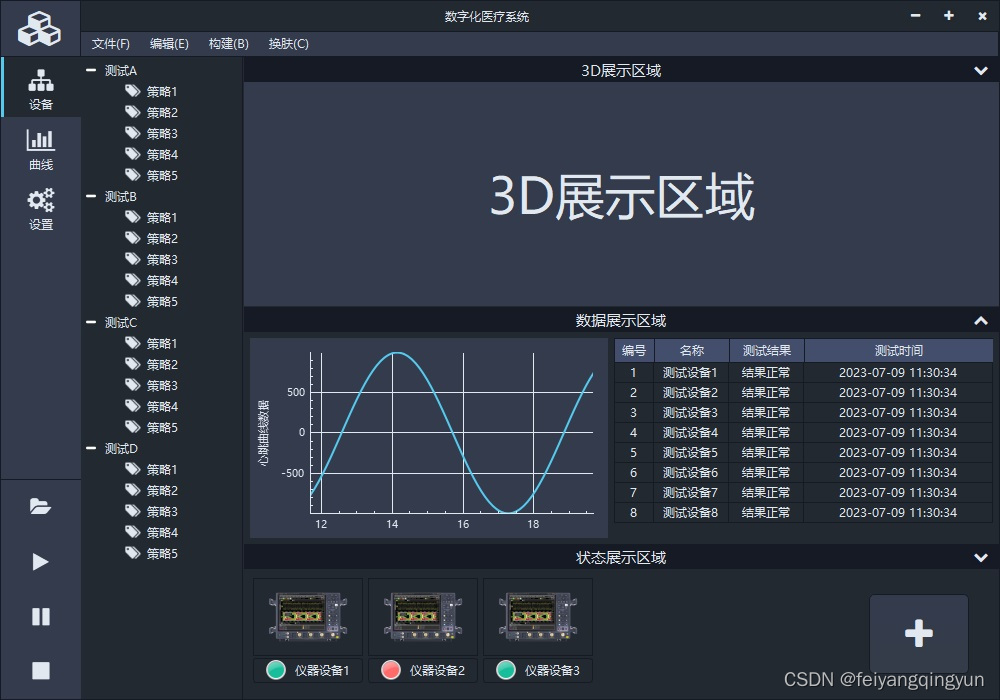Stop the test with the stop icon
Viewport: 1000px width, 700px height.
point(41,671)
